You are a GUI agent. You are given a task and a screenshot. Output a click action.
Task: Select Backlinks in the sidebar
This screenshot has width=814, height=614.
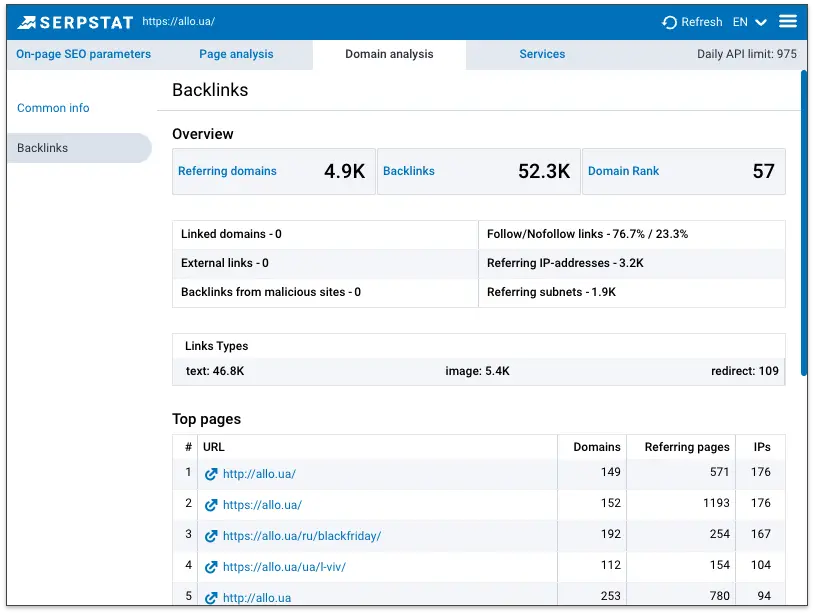pos(42,147)
